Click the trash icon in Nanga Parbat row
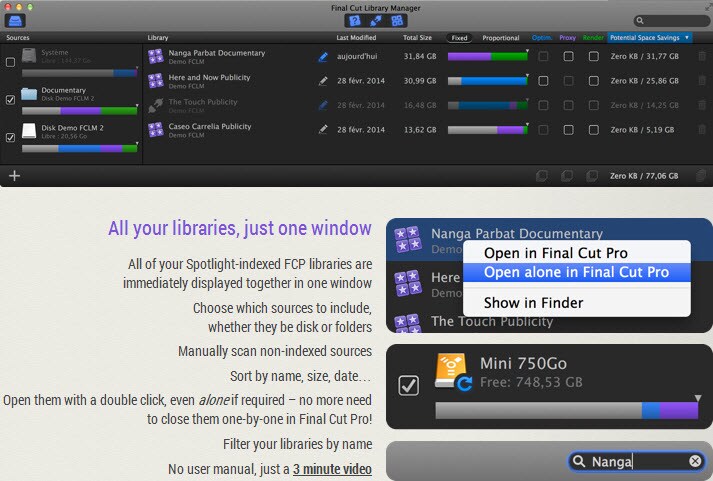The height and width of the screenshot is (481, 713). click(702, 56)
